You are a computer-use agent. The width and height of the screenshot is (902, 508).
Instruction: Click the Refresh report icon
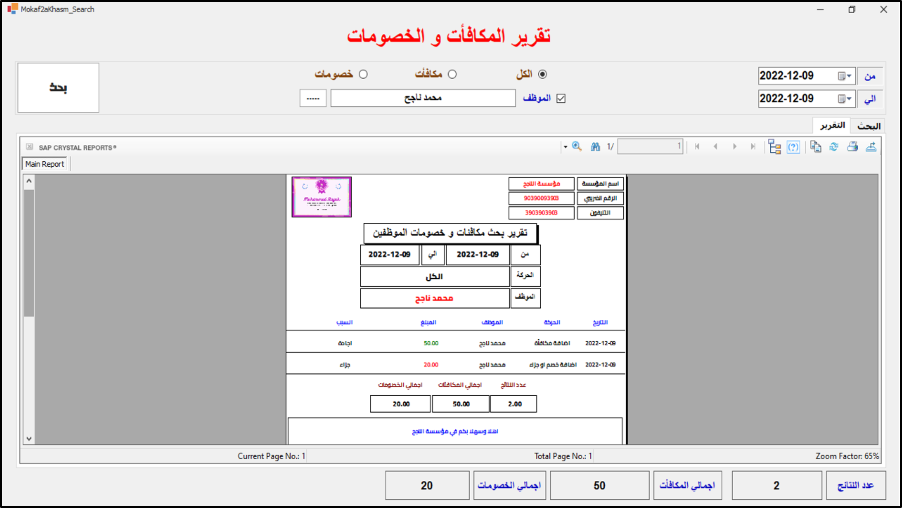point(834,147)
